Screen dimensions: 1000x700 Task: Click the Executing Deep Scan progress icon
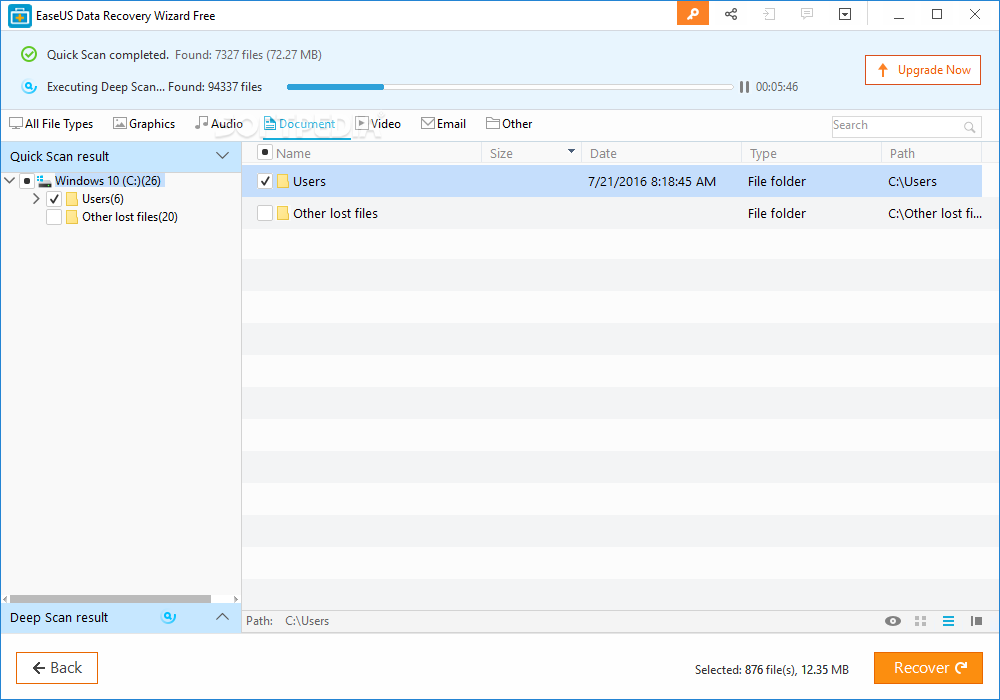click(x=29, y=87)
